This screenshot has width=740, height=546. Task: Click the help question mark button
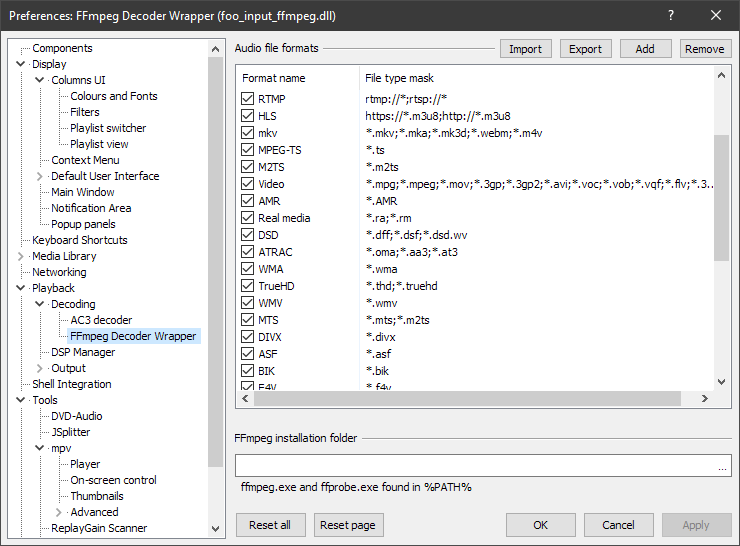[x=670, y=15]
